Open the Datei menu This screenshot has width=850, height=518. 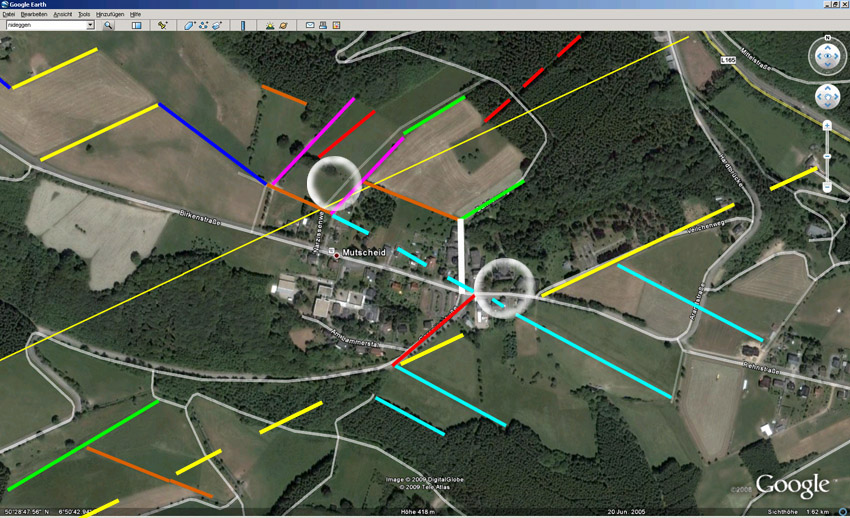click(9, 14)
